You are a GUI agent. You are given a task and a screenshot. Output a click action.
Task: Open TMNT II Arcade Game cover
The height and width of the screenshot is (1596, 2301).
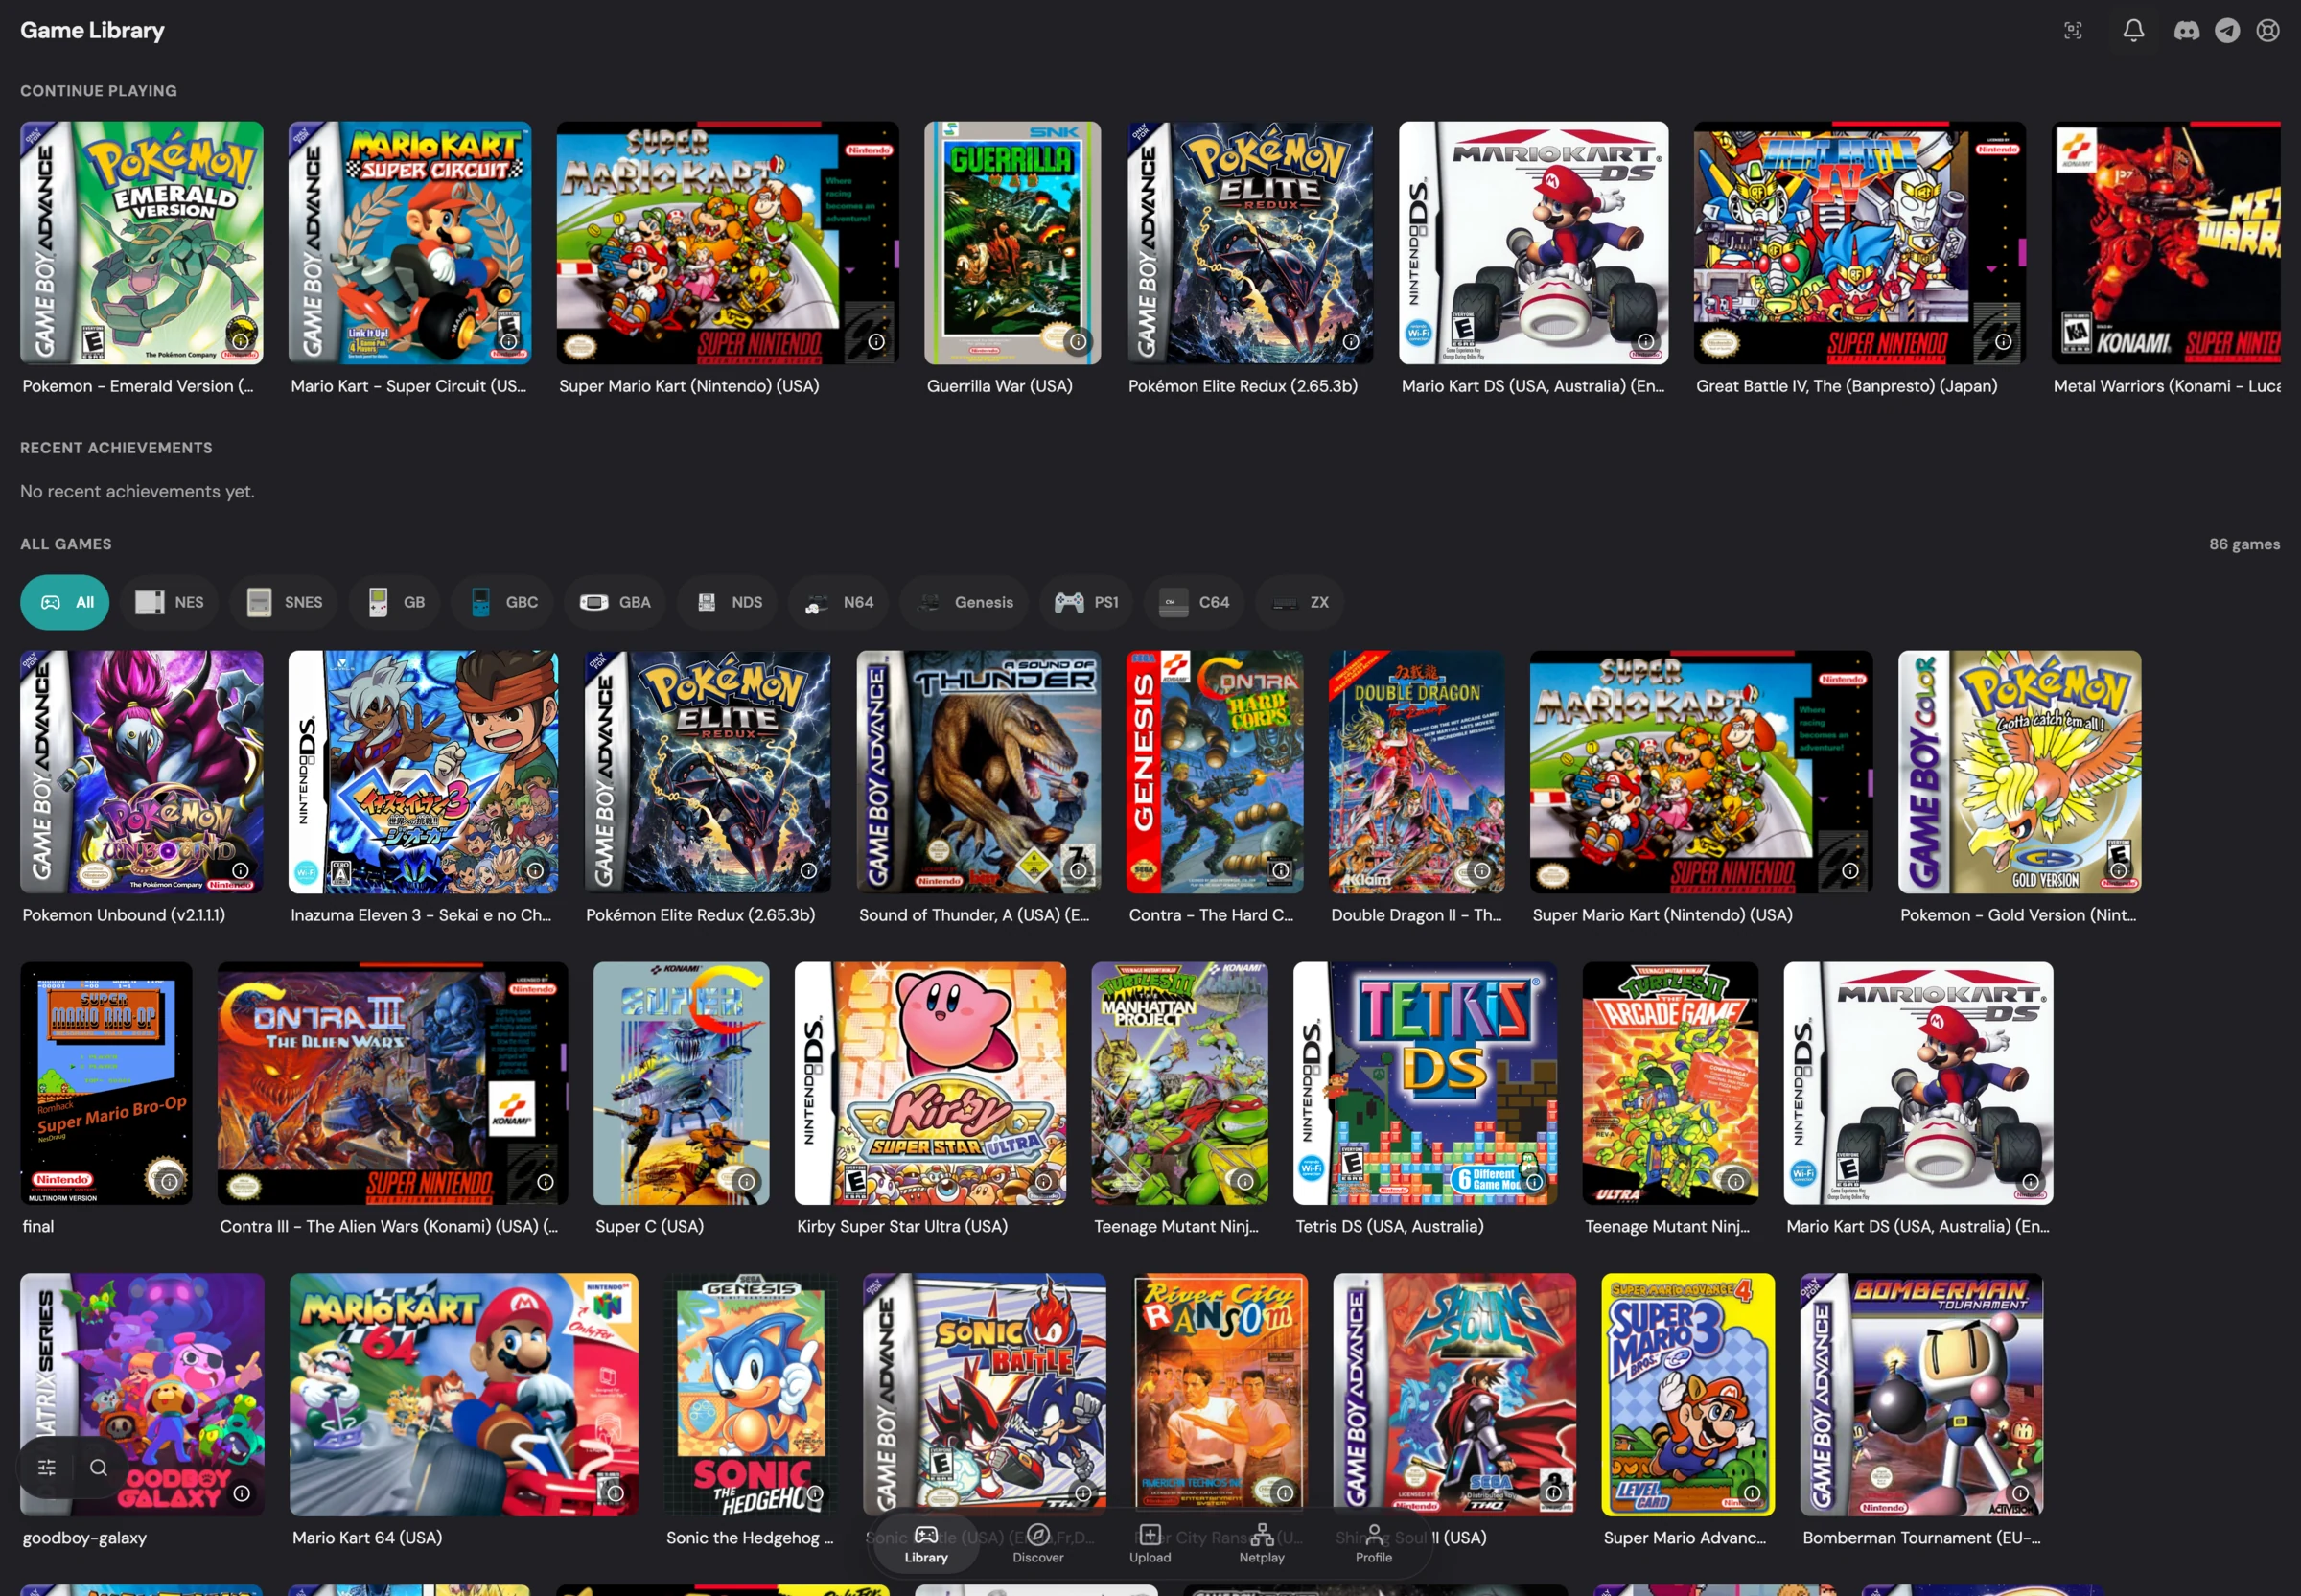pos(1670,1083)
